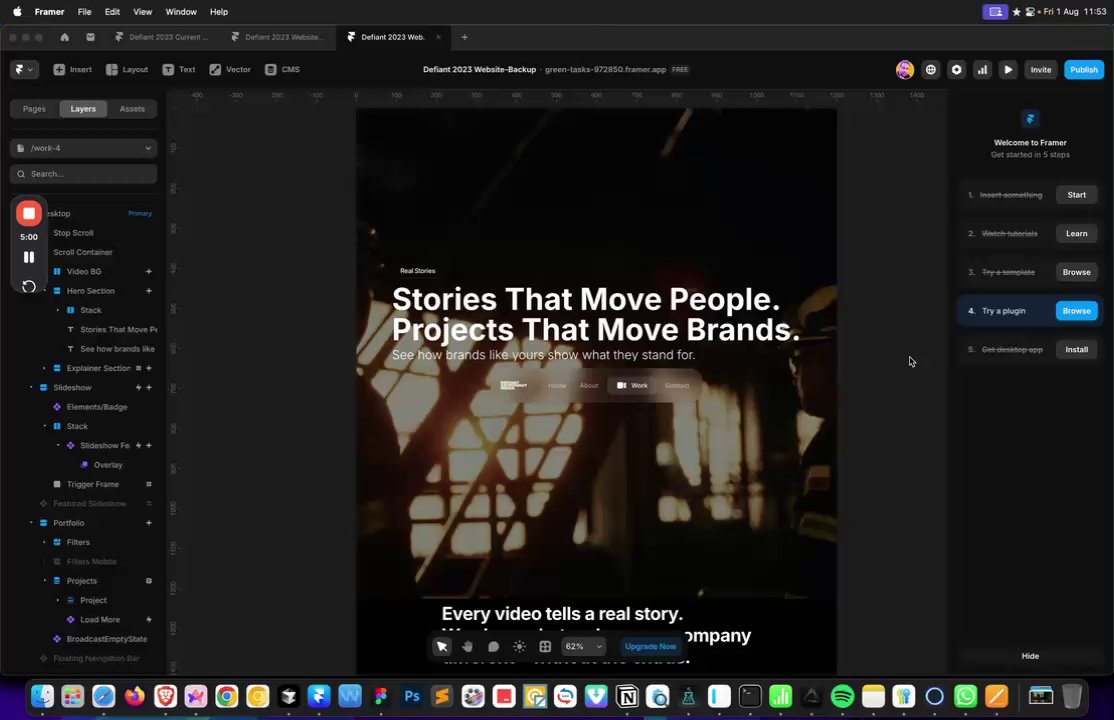Click Browse button for Try a template
Screen dimensions: 1114x720
(x=1076, y=272)
